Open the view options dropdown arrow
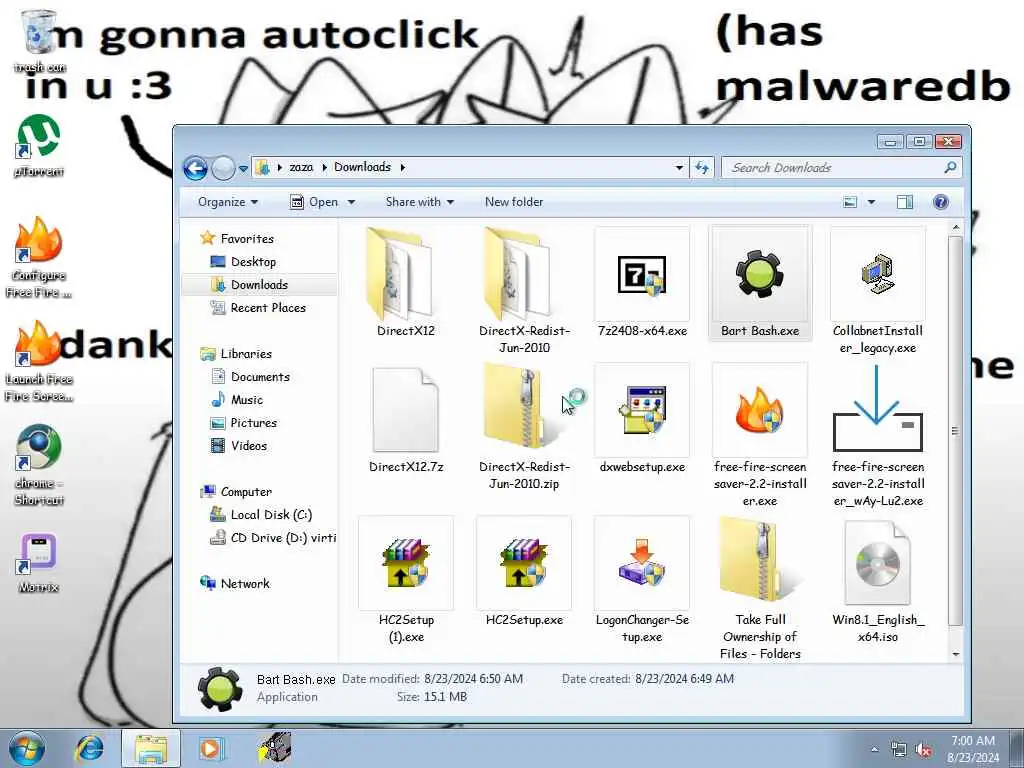 871,202
